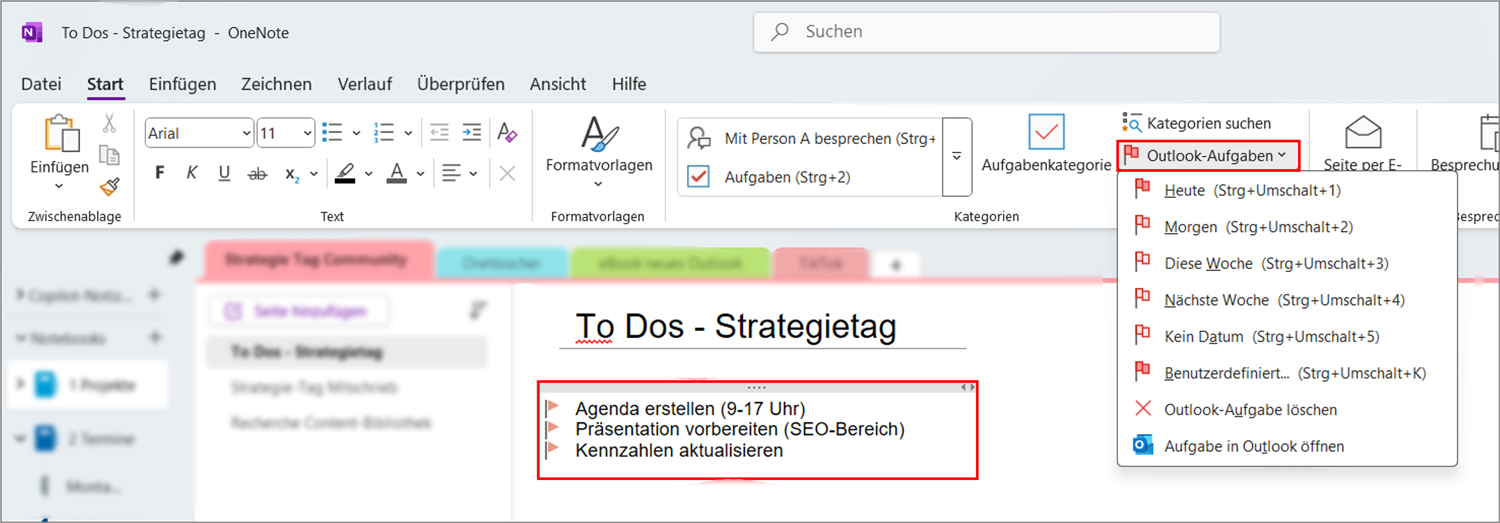Toggle the Aufgaben (Strg+2) checkbox tag
Viewport: 1500px width, 523px height.
point(699,177)
